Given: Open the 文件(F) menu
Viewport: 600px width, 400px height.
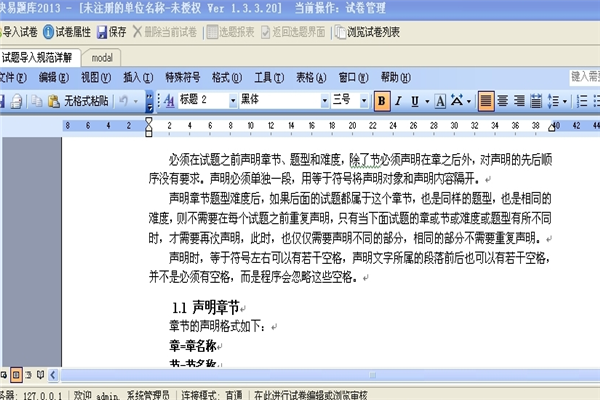Looking at the screenshot, I should 13,78.
